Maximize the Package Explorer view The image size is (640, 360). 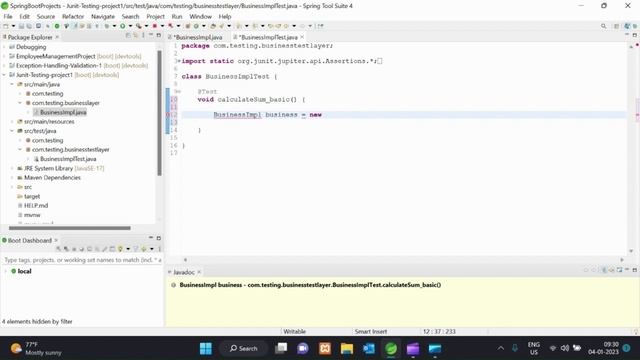click(x=159, y=36)
